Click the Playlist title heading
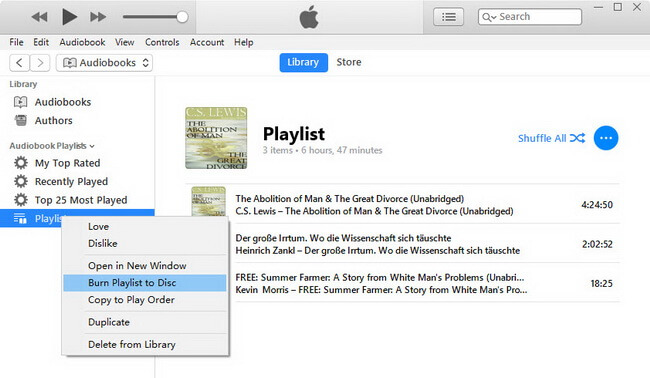Screen dimensions: 650x378 (x=294, y=134)
